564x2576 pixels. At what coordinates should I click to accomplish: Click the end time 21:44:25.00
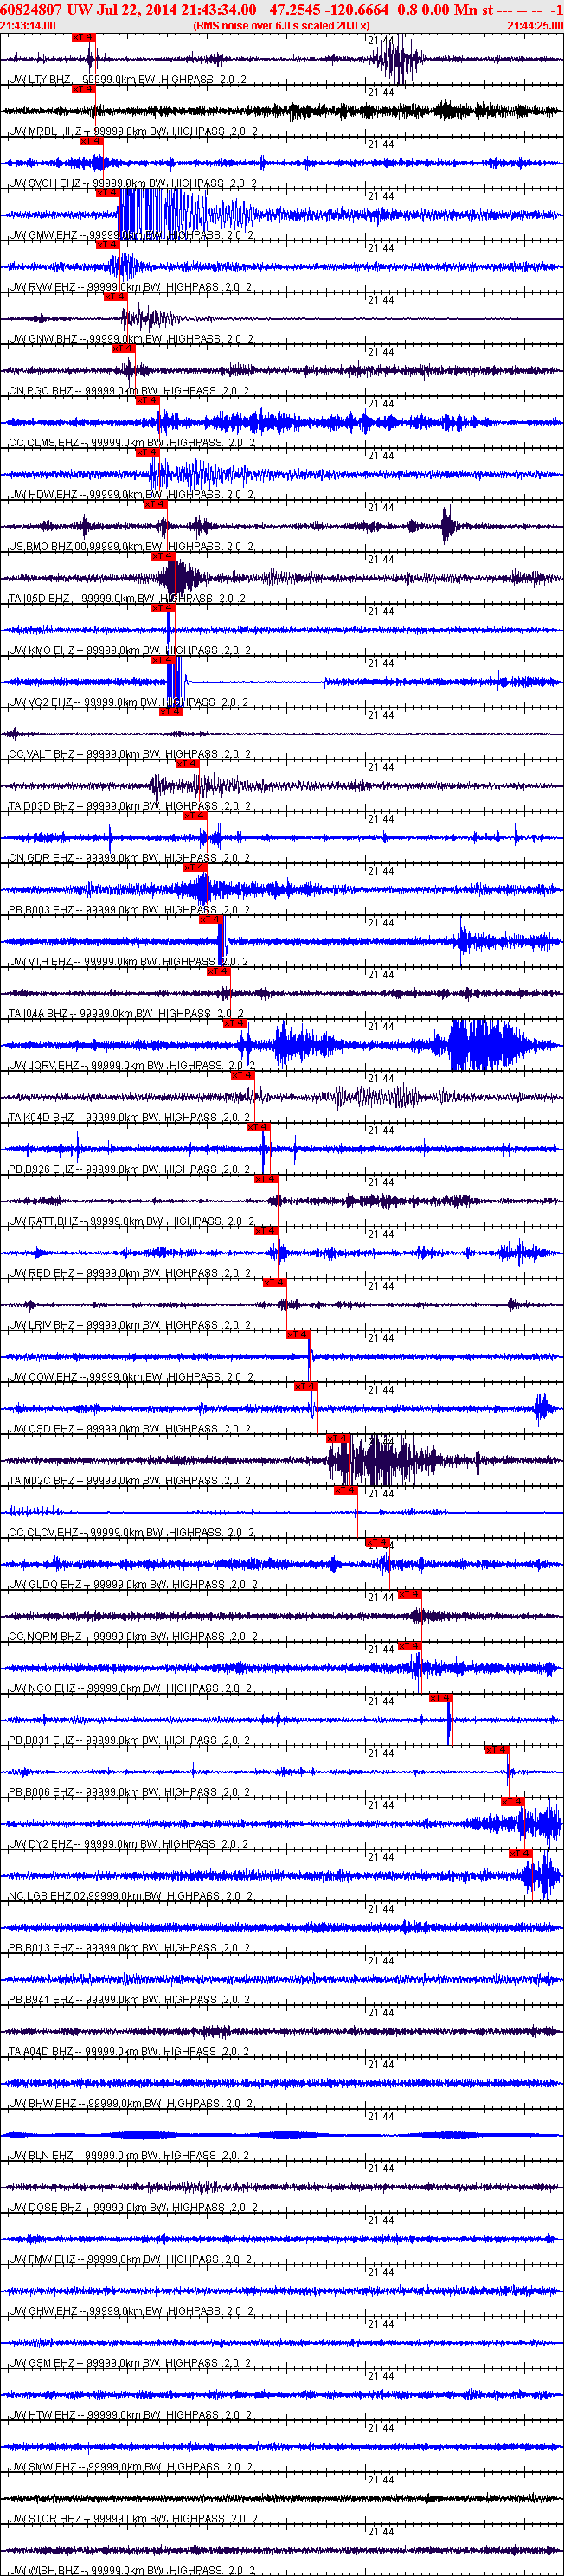pyautogui.click(x=535, y=26)
